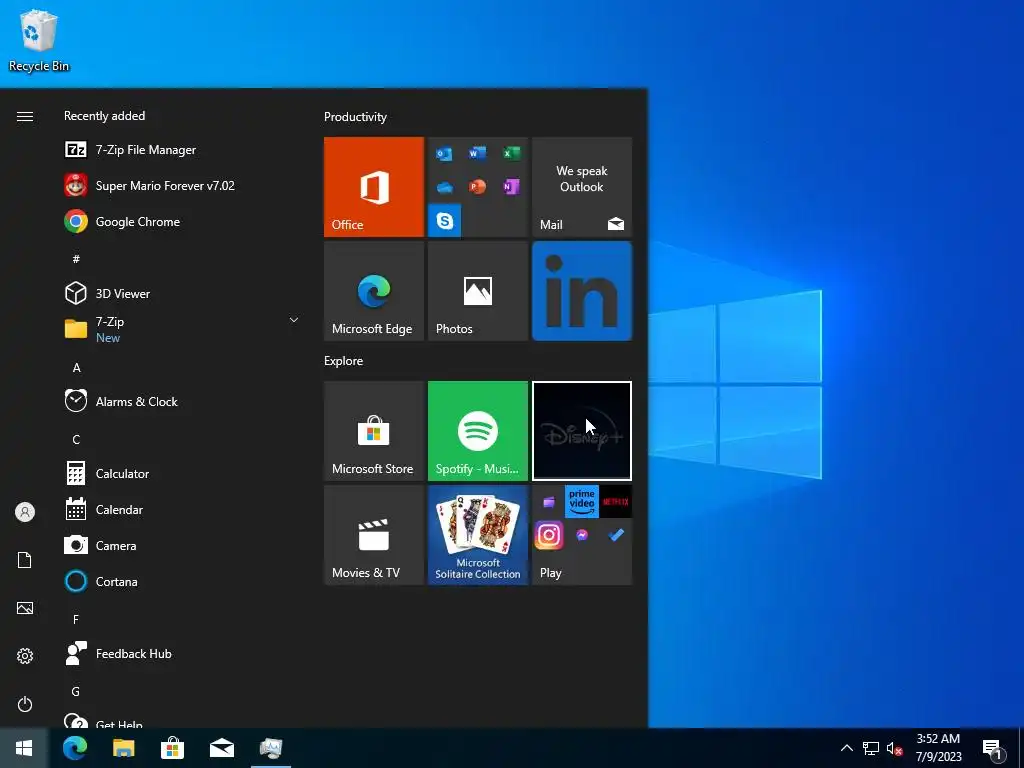Image resolution: width=1024 pixels, height=768 pixels.
Task: Click the PowerPoint icon in Office folder tile
Action: click(x=477, y=187)
